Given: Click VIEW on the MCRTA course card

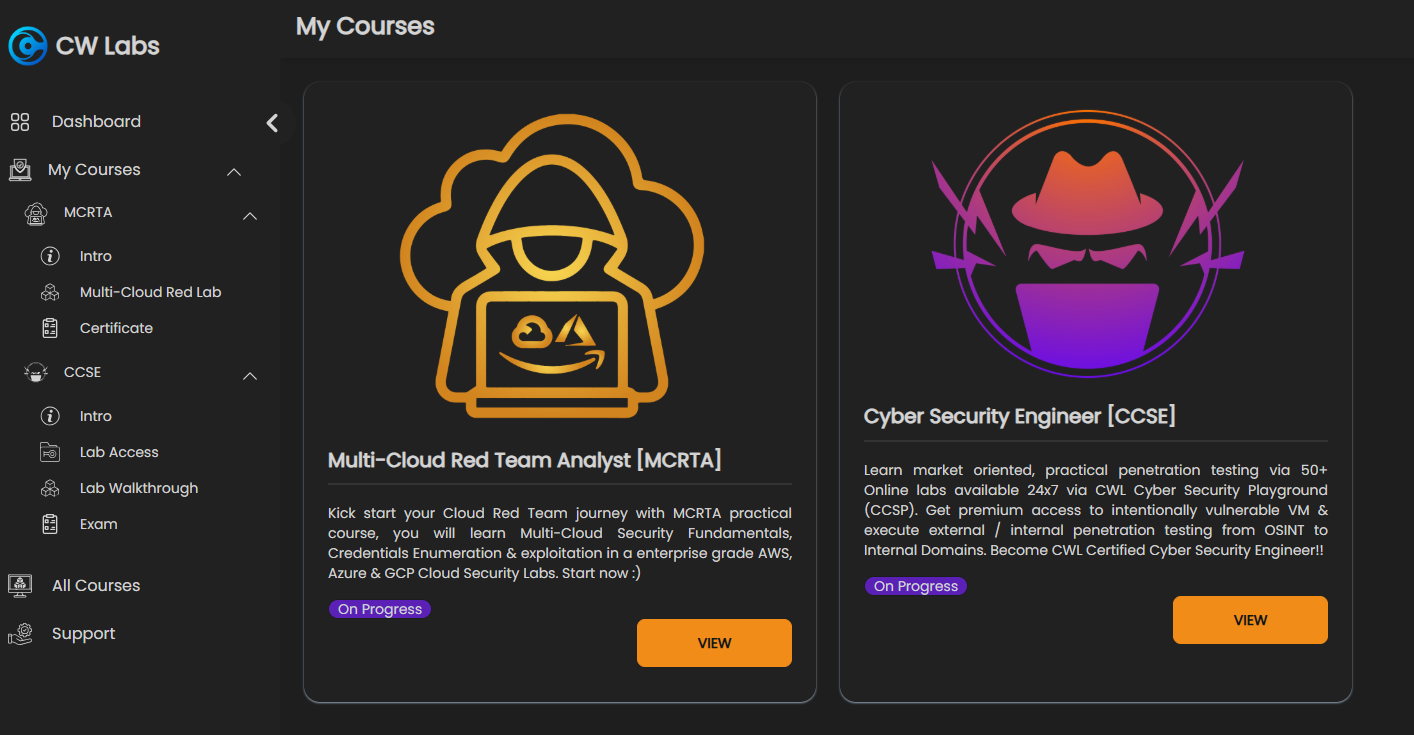Looking at the screenshot, I should coord(714,643).
